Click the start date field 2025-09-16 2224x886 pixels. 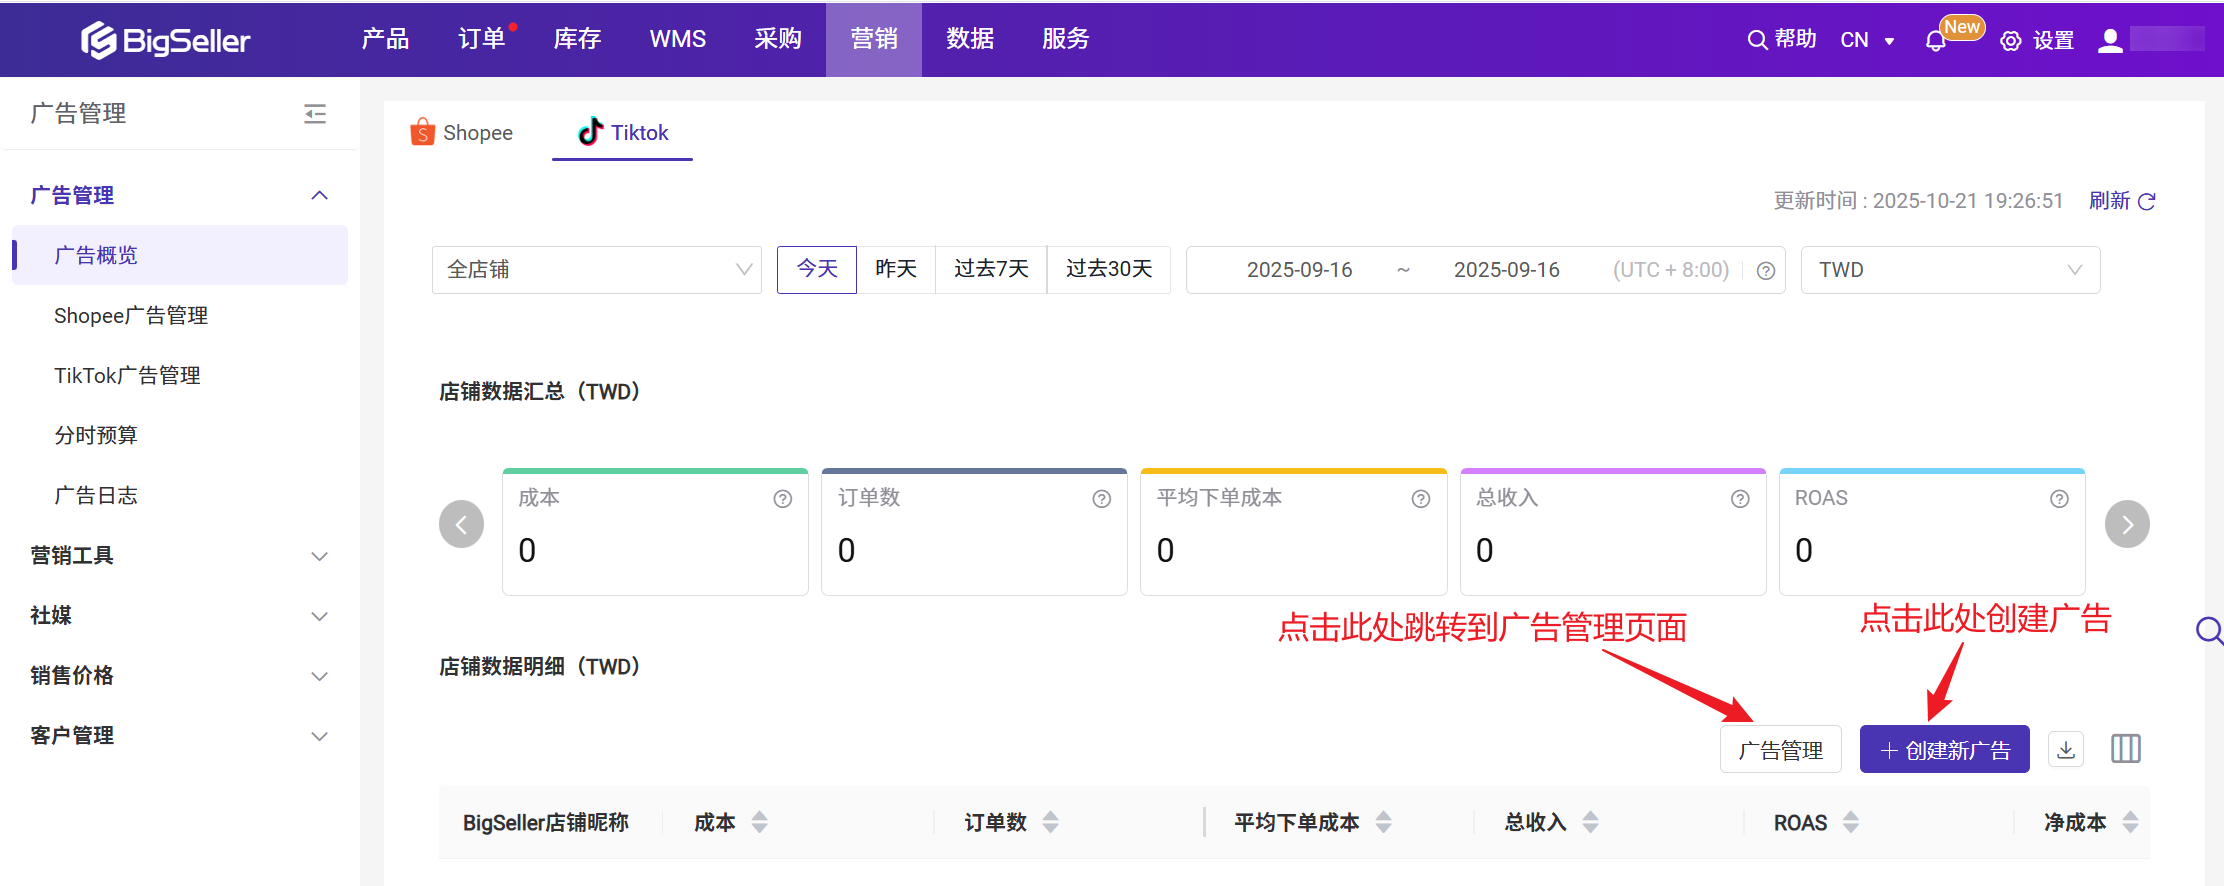(x=1299, y=270)
